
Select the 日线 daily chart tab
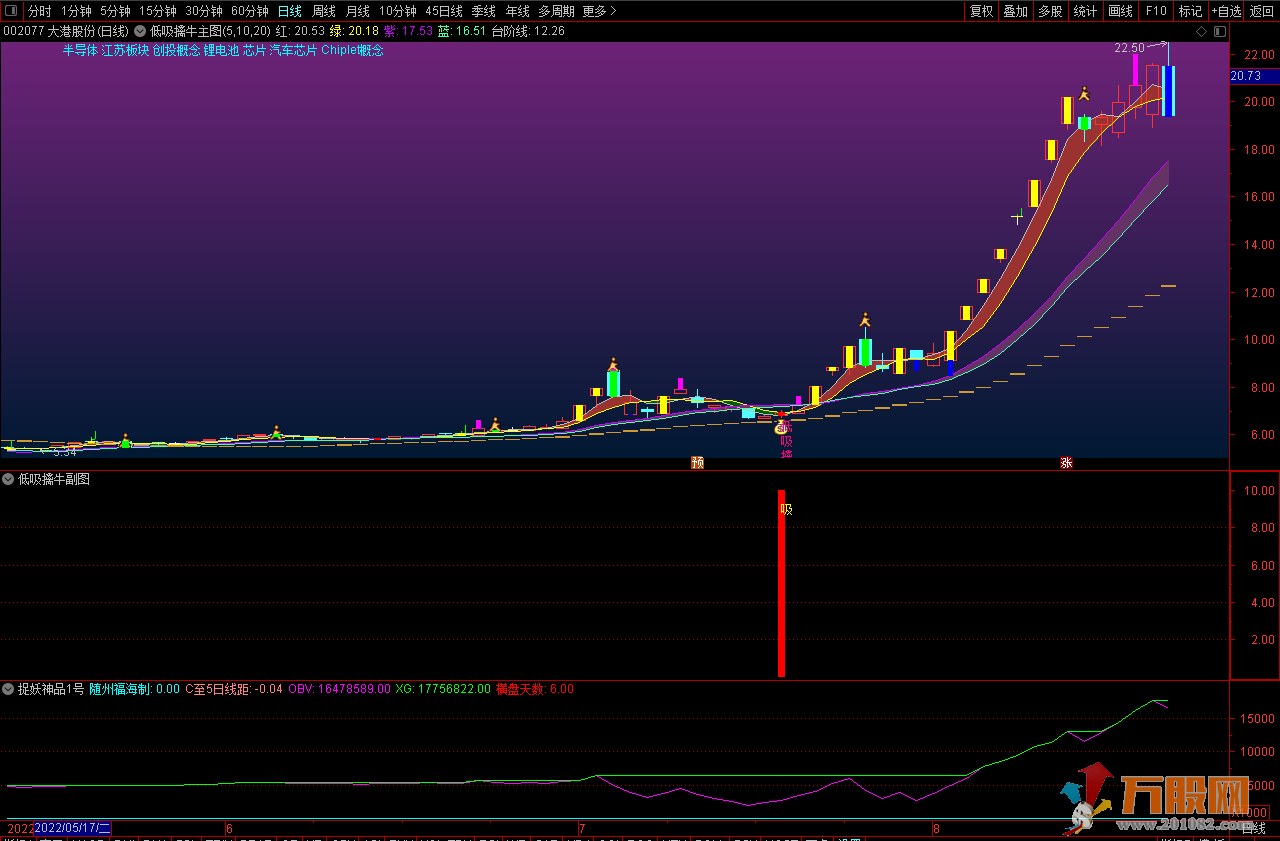(289, 11)
